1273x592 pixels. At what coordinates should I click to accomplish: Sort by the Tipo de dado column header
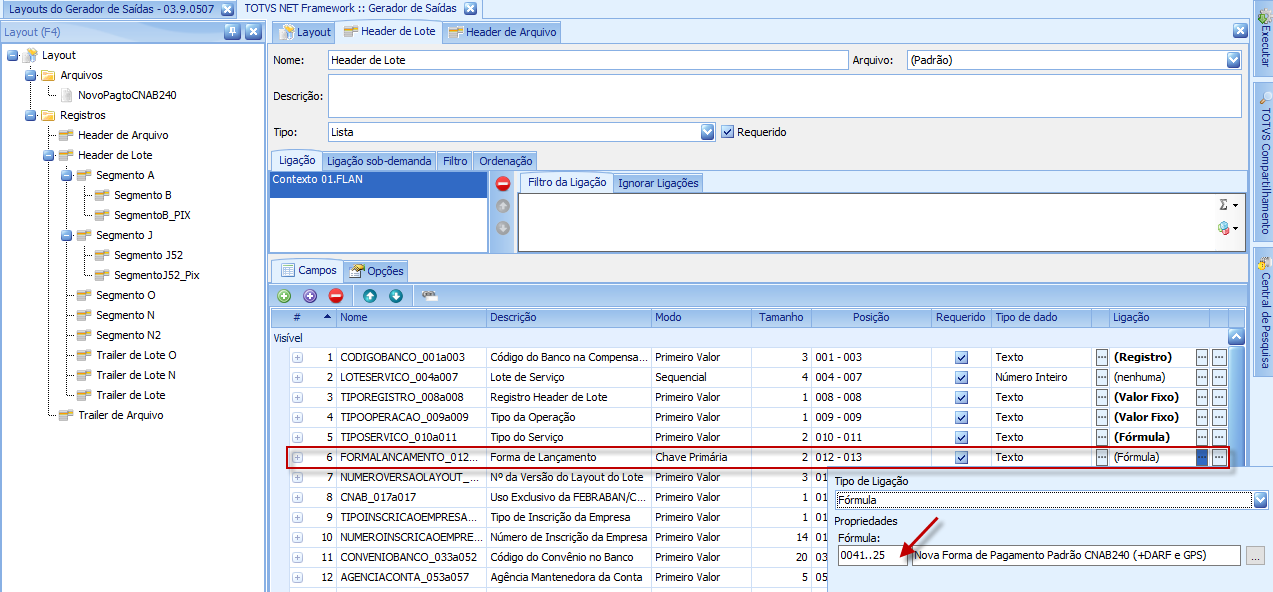point(1041,317)
